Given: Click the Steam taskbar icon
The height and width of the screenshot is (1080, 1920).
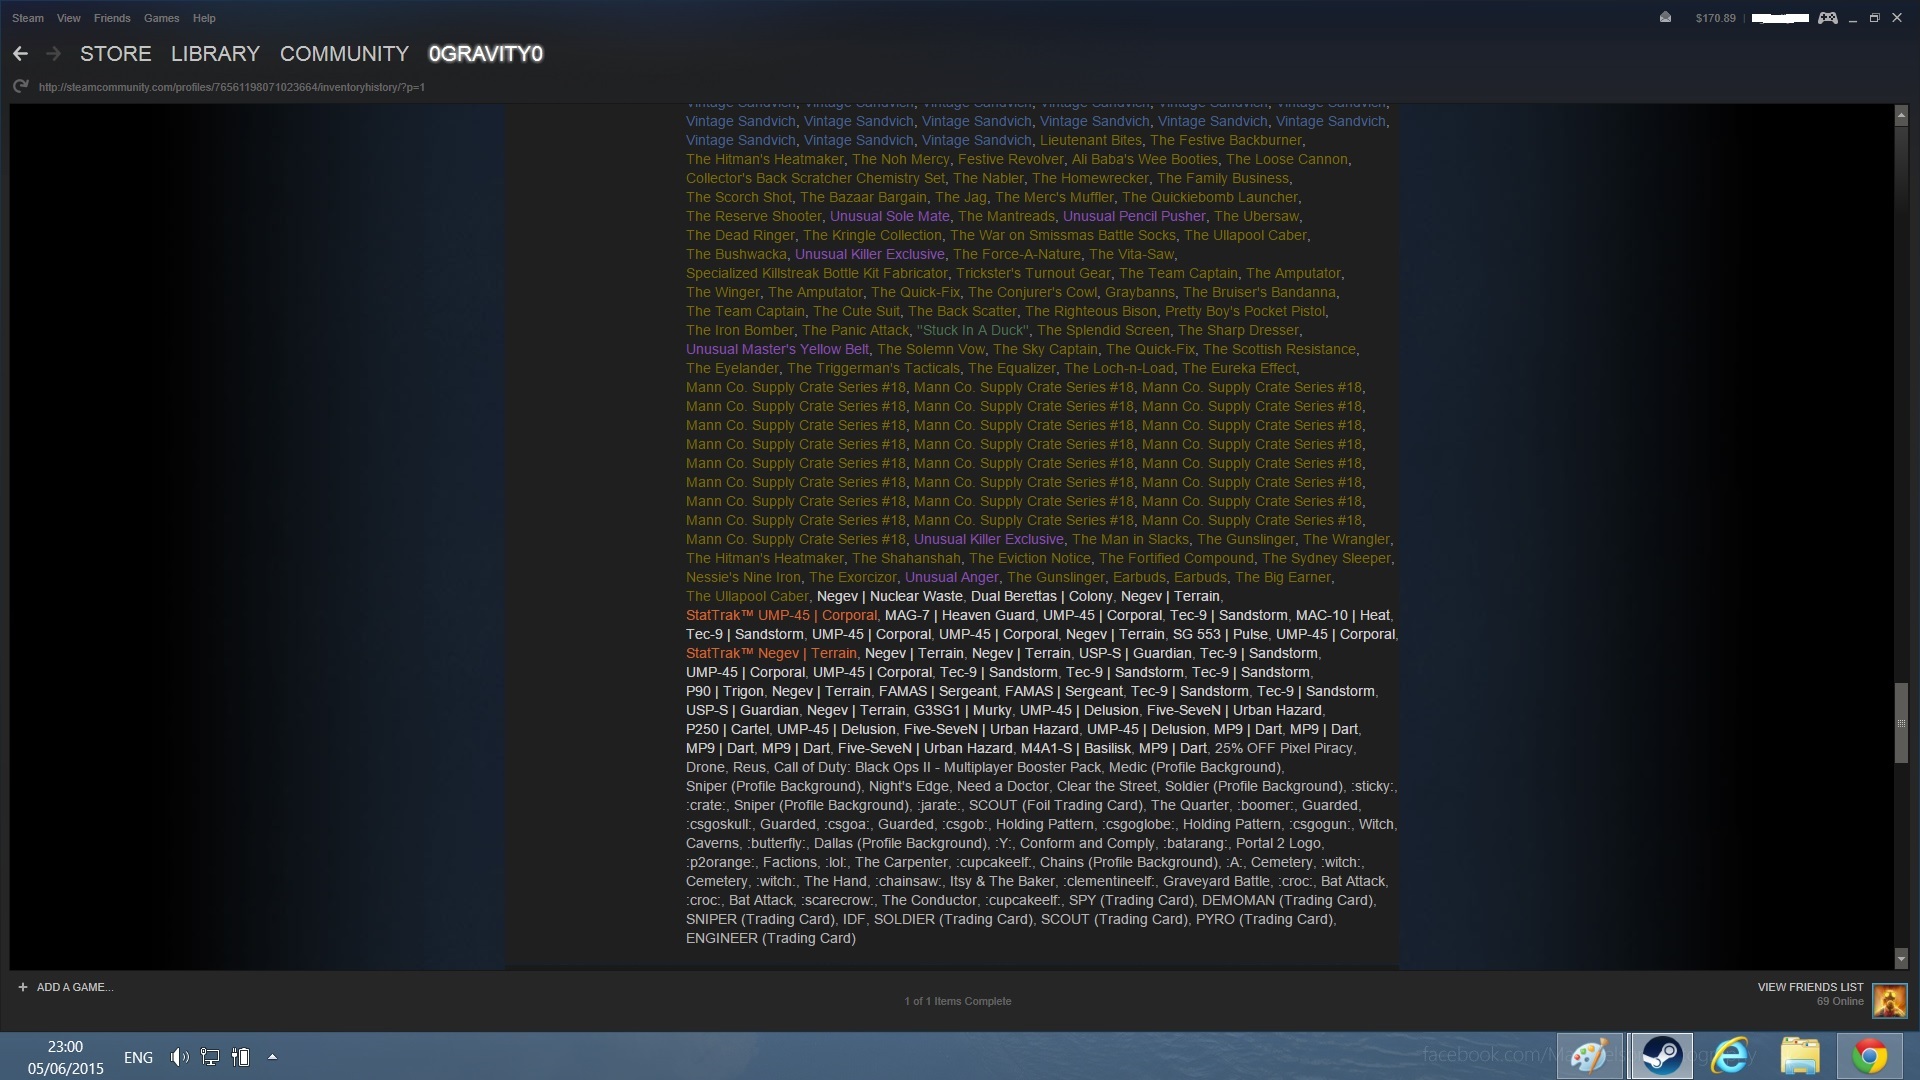Looking at the screenshot, I should pyautogui.click(x=1661, y=1056).
